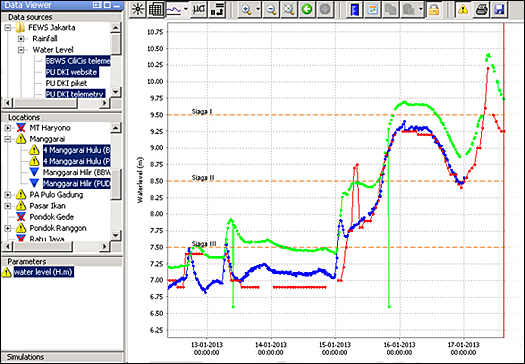Expand the PA Pulo Gadung location
Screen dimensions: 525x364
tap(7, 195)
